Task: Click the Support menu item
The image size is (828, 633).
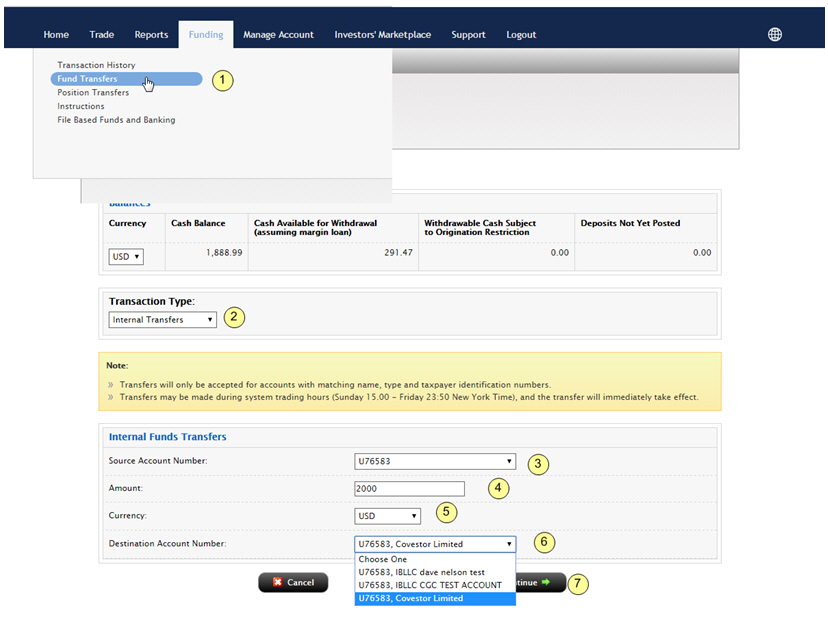Action: pyautogui.click(x=468, y=35)
